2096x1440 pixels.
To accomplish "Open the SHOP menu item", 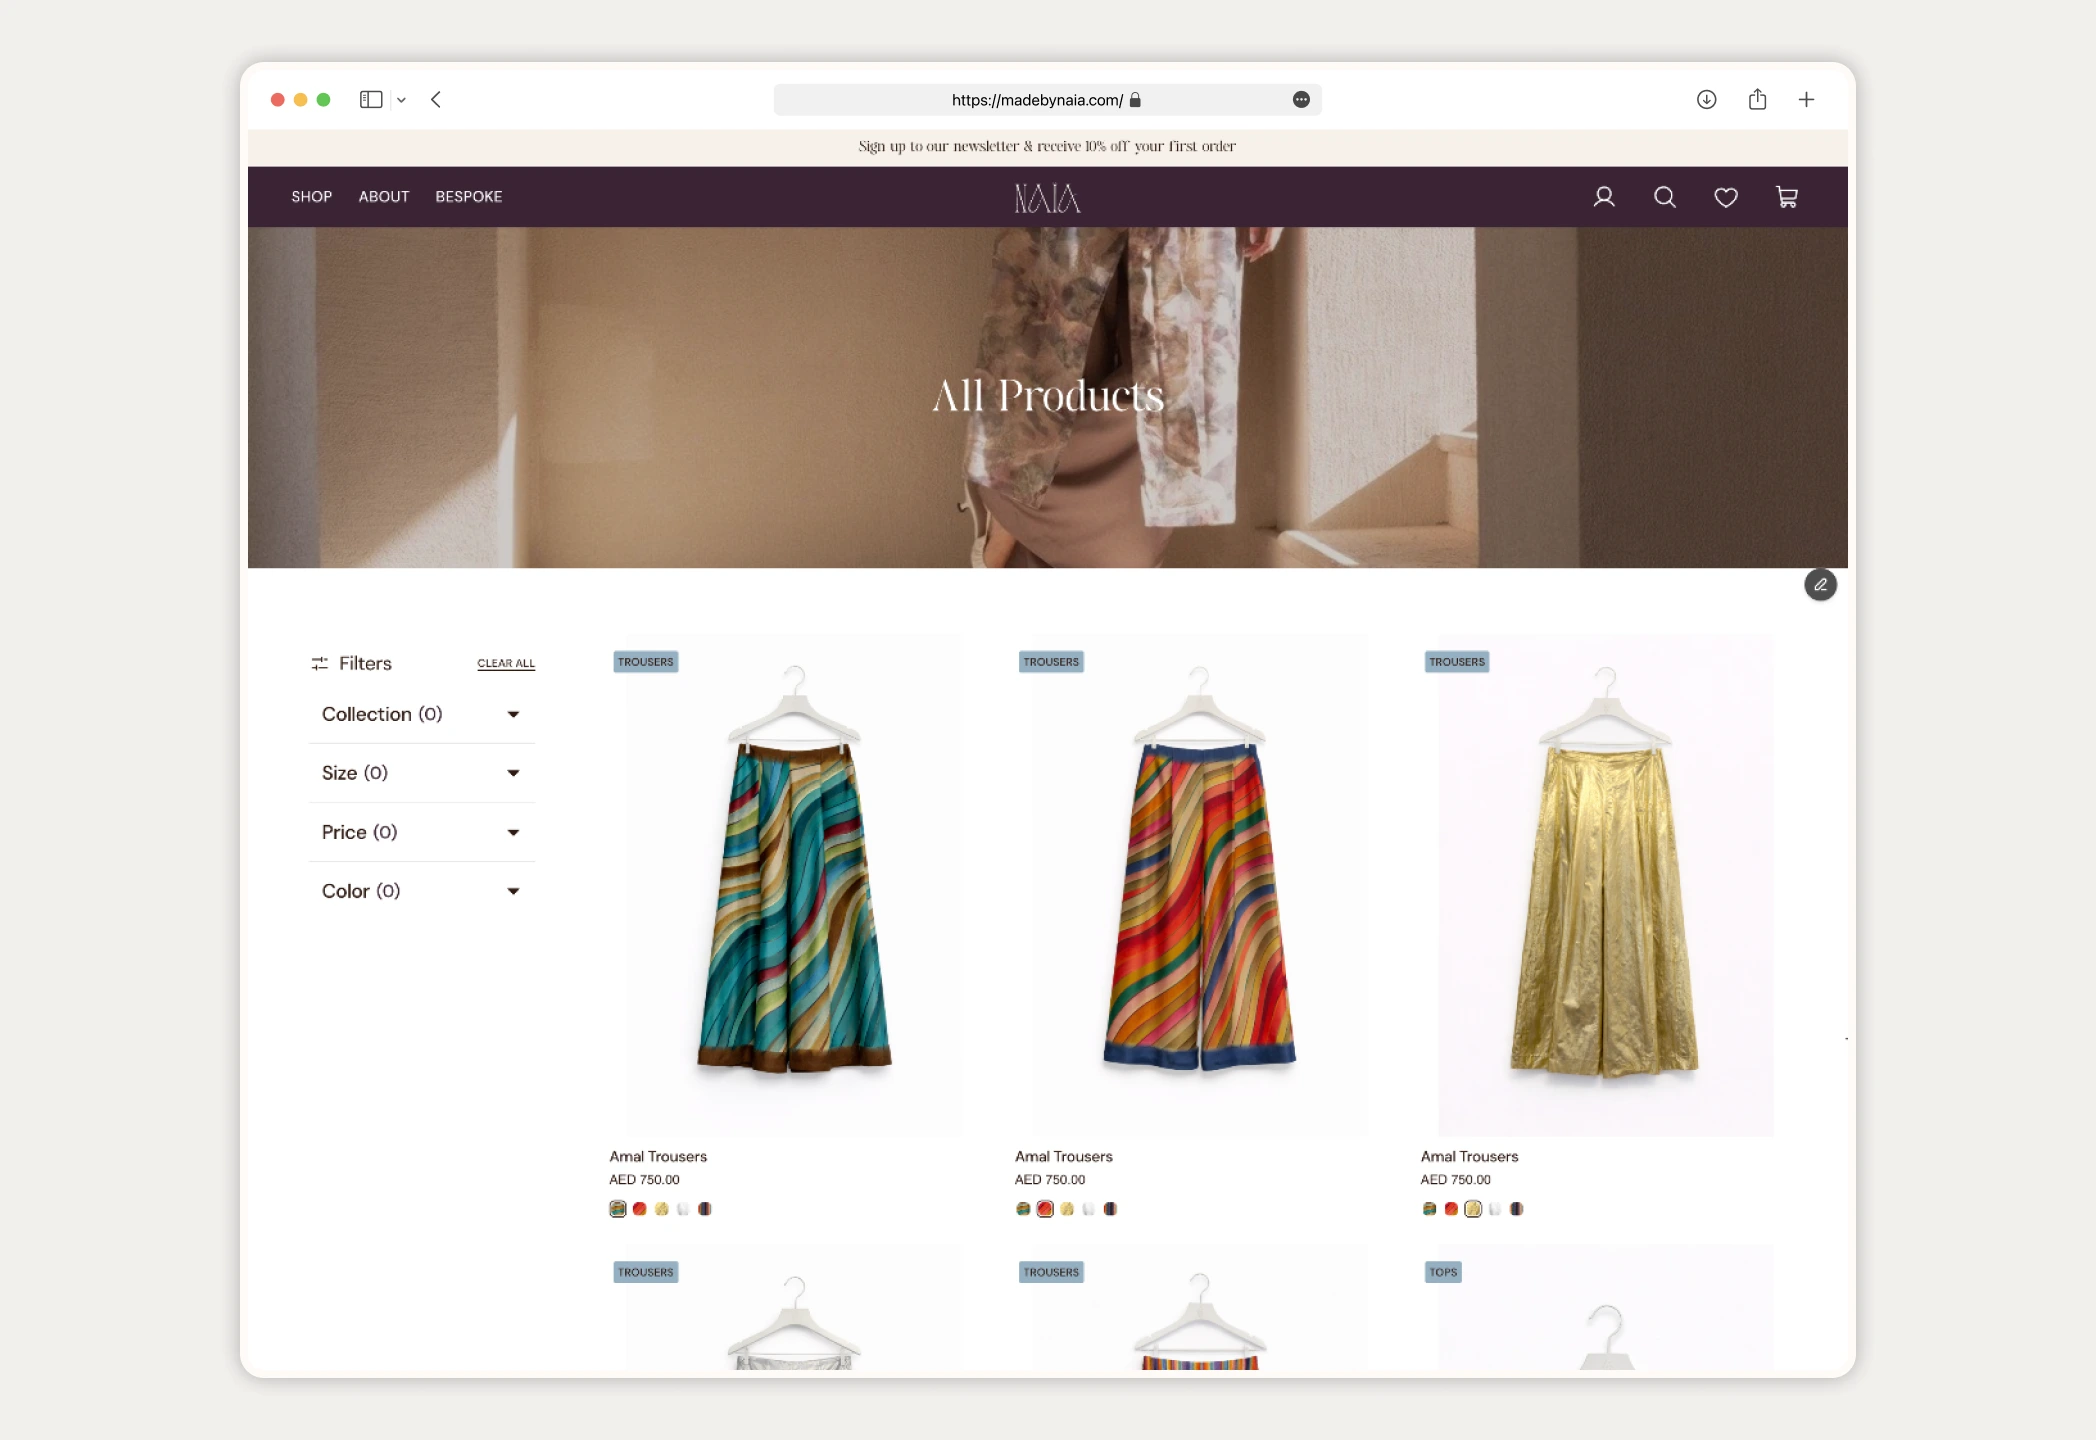I will (x=311, y=197).
